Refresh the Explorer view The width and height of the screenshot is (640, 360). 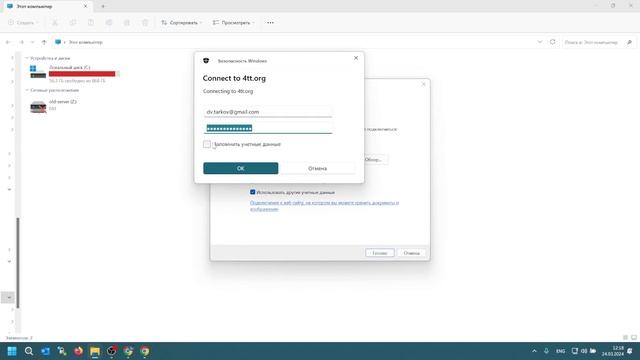tap(552, 42)
